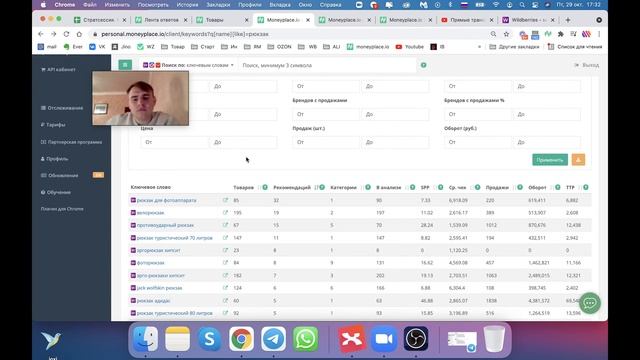
Task: Bookmark page with the star icon
Action: point(506,34)
